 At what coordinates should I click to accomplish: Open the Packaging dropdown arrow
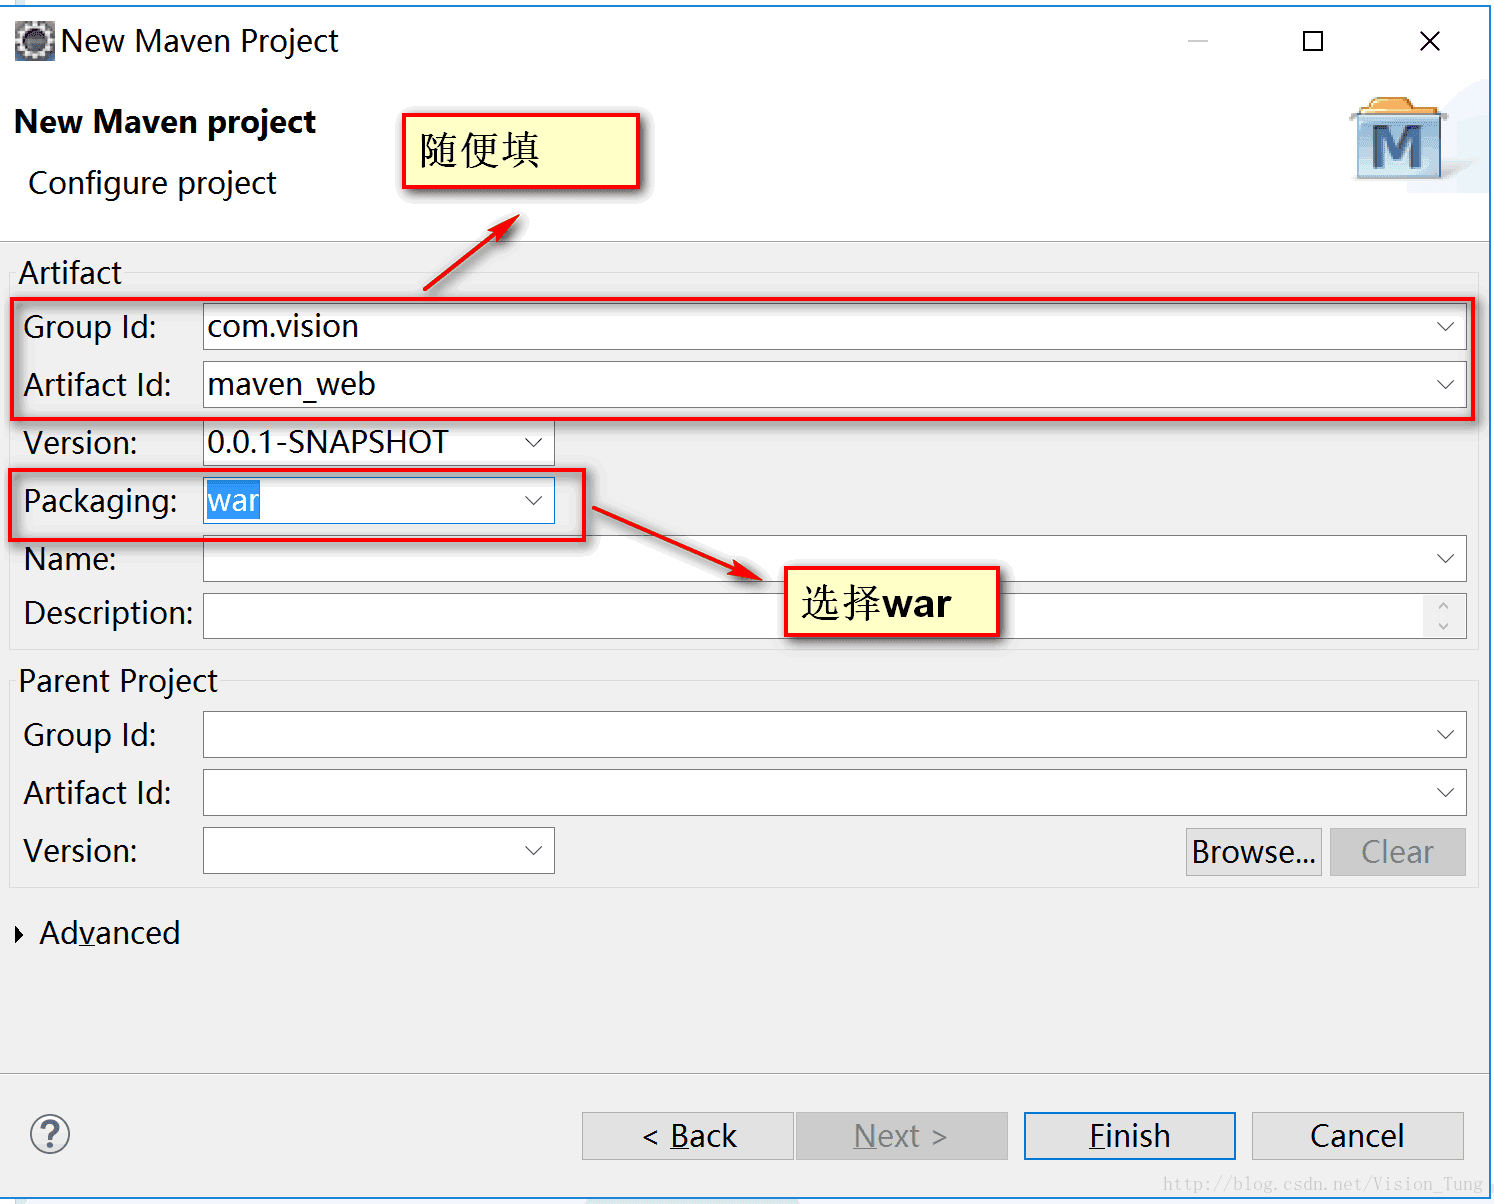pos(533,500)
